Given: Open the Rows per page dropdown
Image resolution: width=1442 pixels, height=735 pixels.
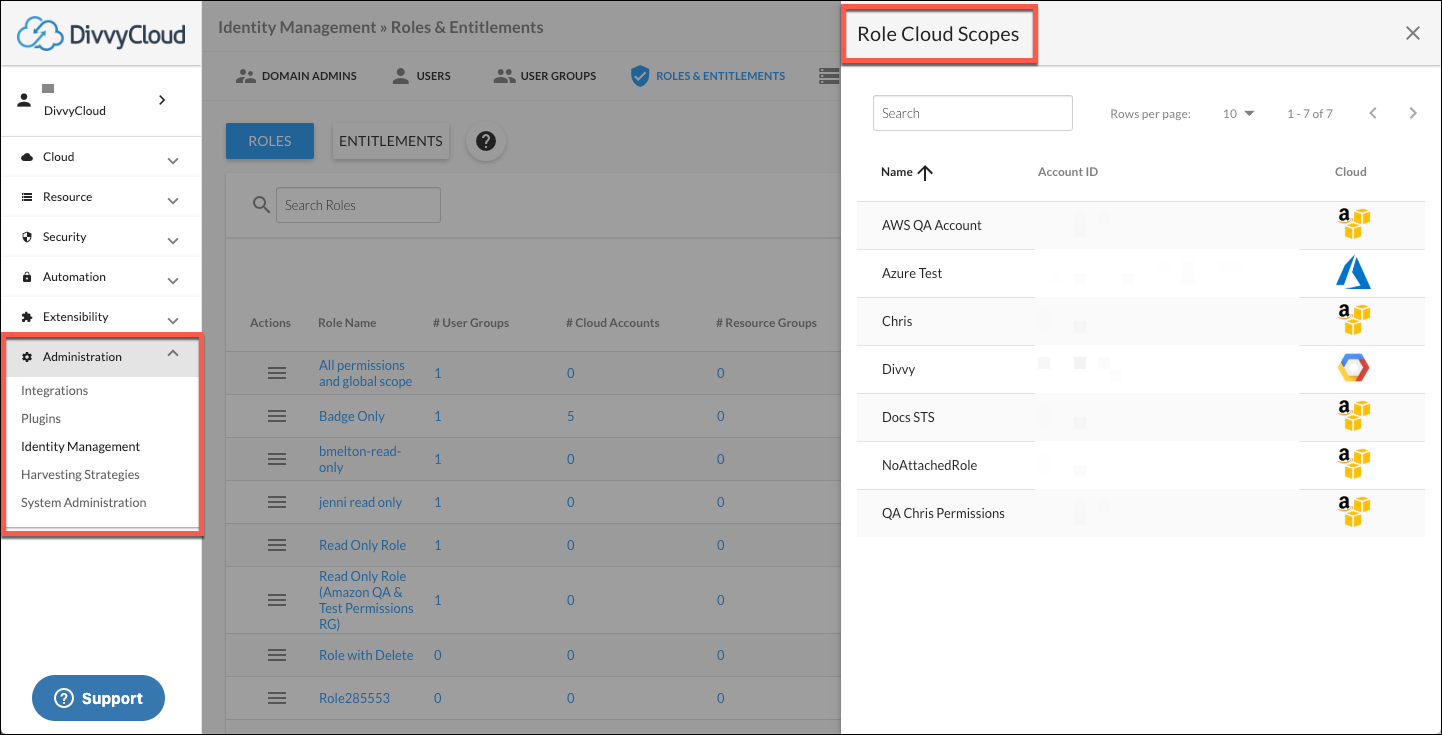Looking at the screenshot, I should point(1238,113).
